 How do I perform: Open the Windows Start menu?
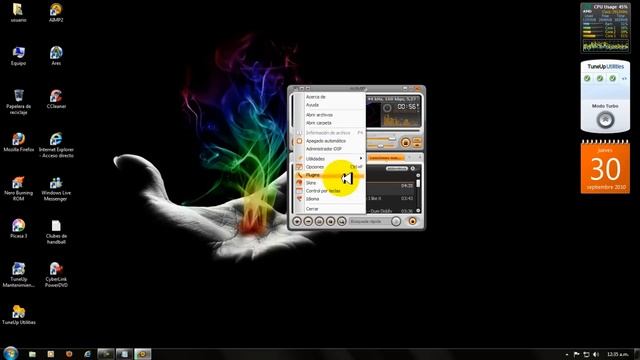click(11, 353)
